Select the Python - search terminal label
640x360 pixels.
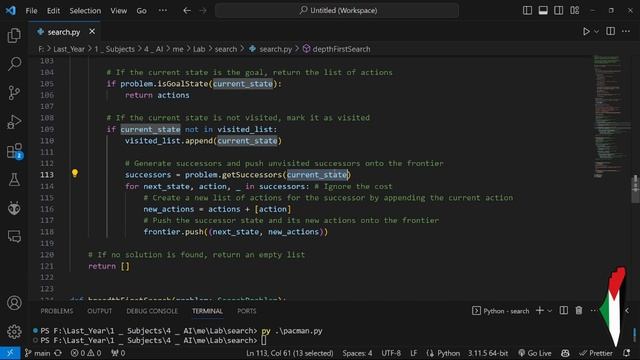(x=500, y=311)
